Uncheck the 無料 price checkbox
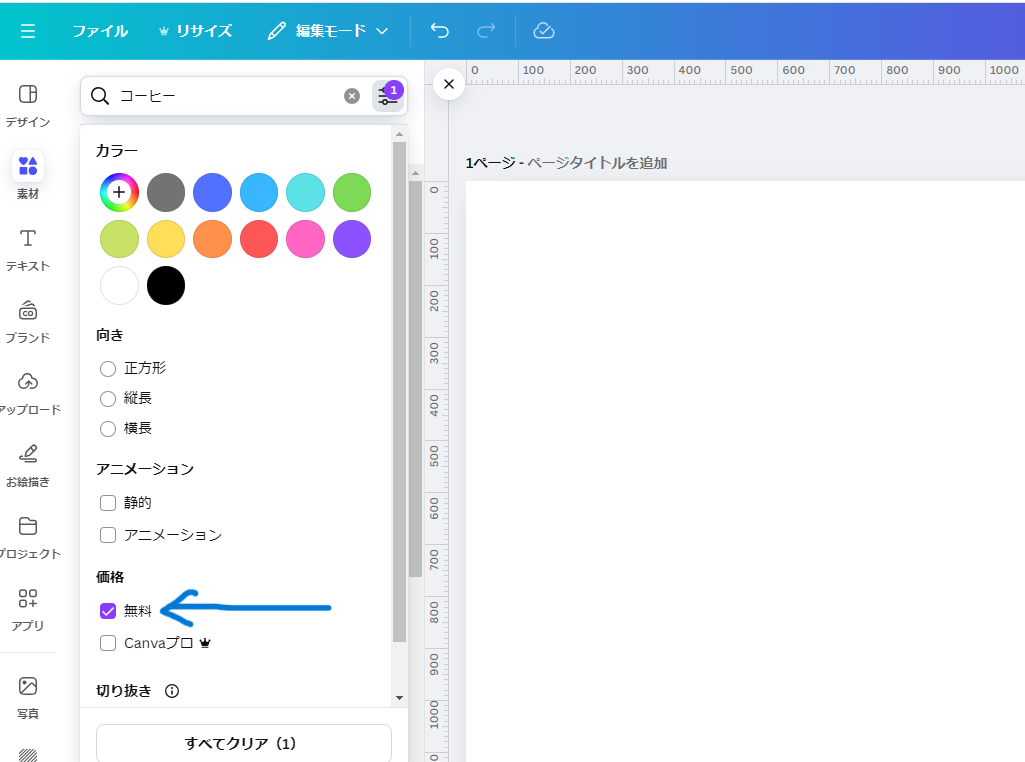The height and width of the screenshot is (762, 1025). 108,610
